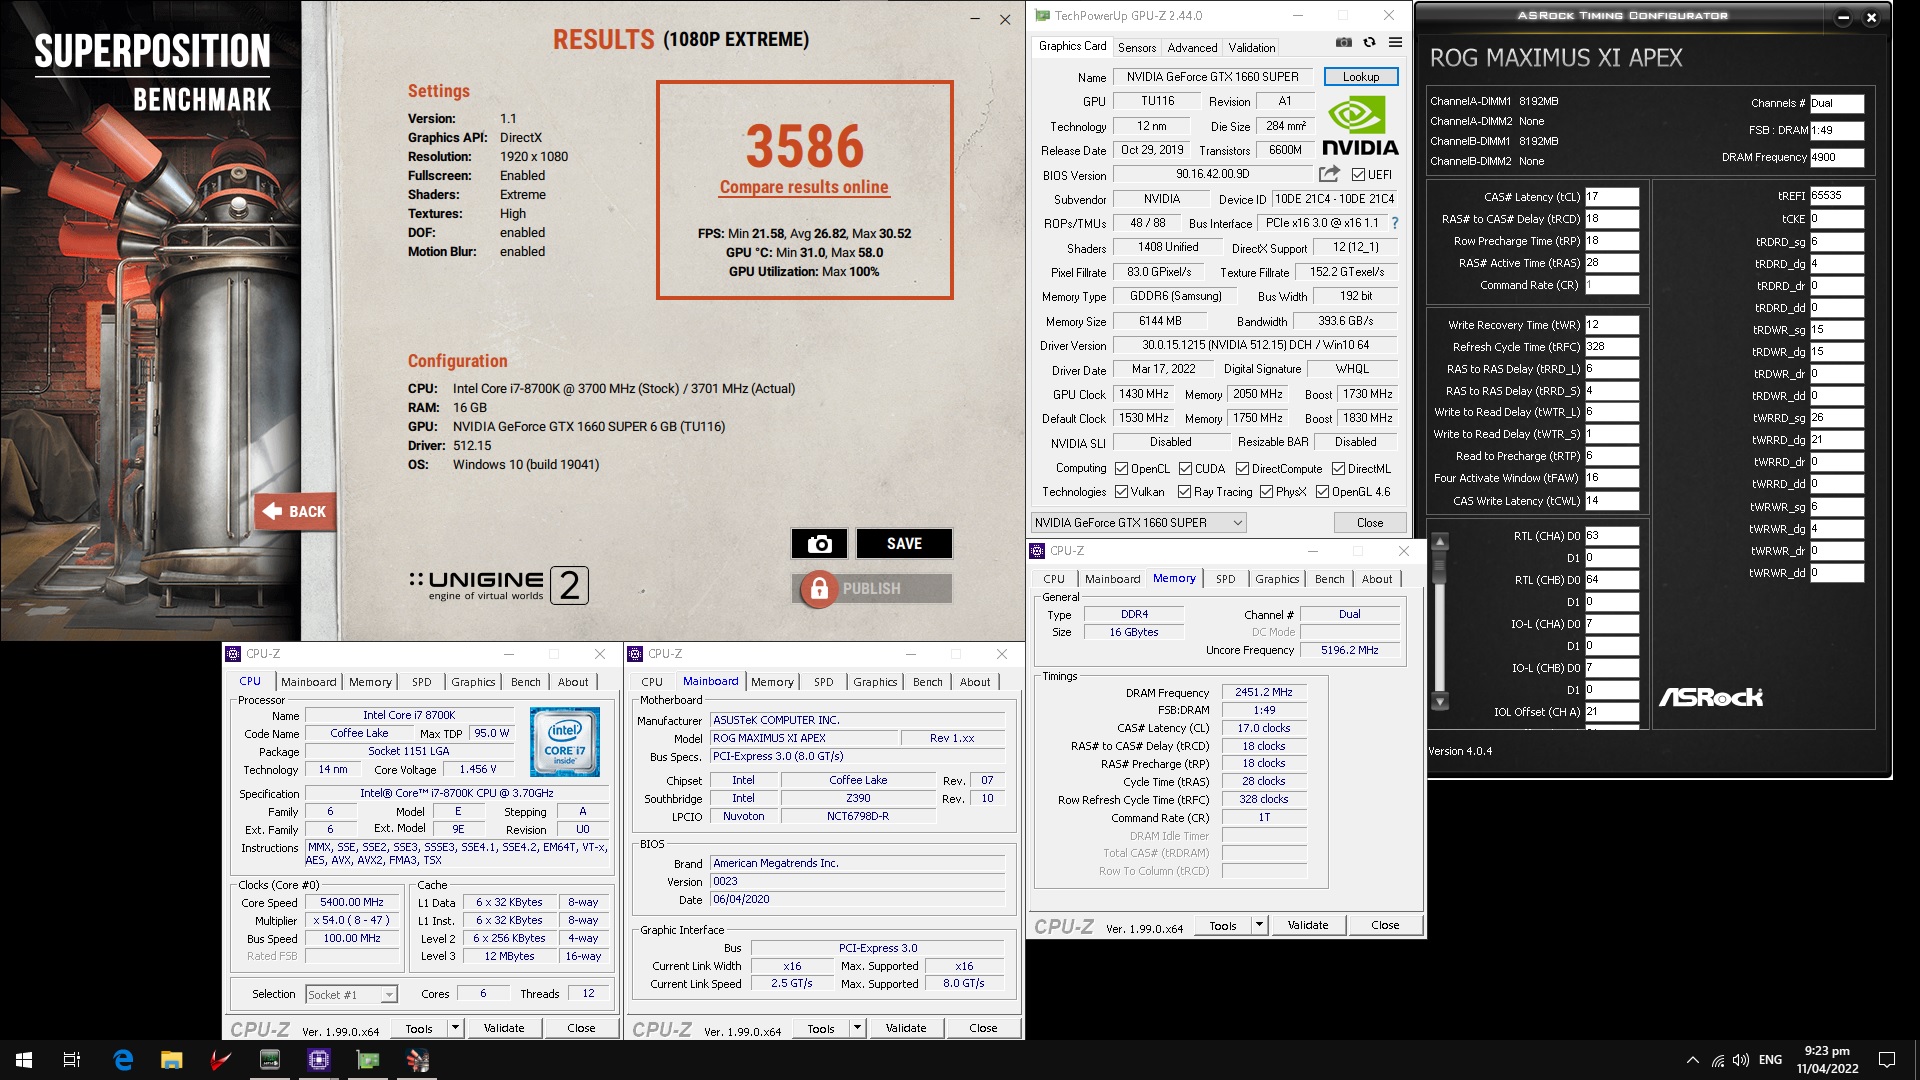This screenshot has height=1080, width=1920.
Task: Click GPU-Z refresh icon
Action: pos(1369,43)
